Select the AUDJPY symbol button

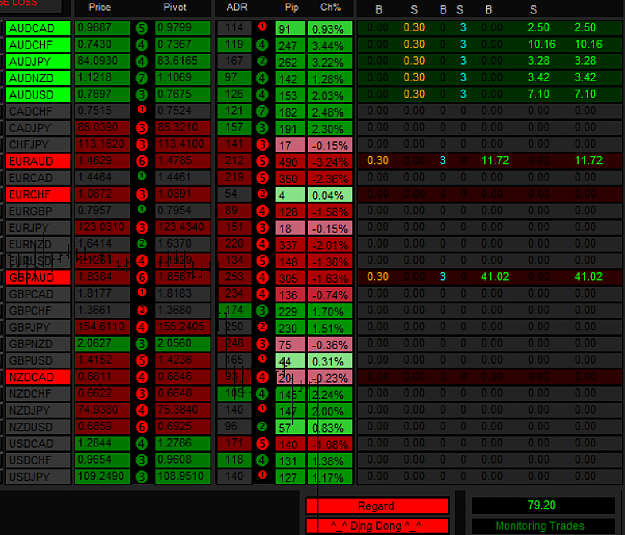coord(38,62)
